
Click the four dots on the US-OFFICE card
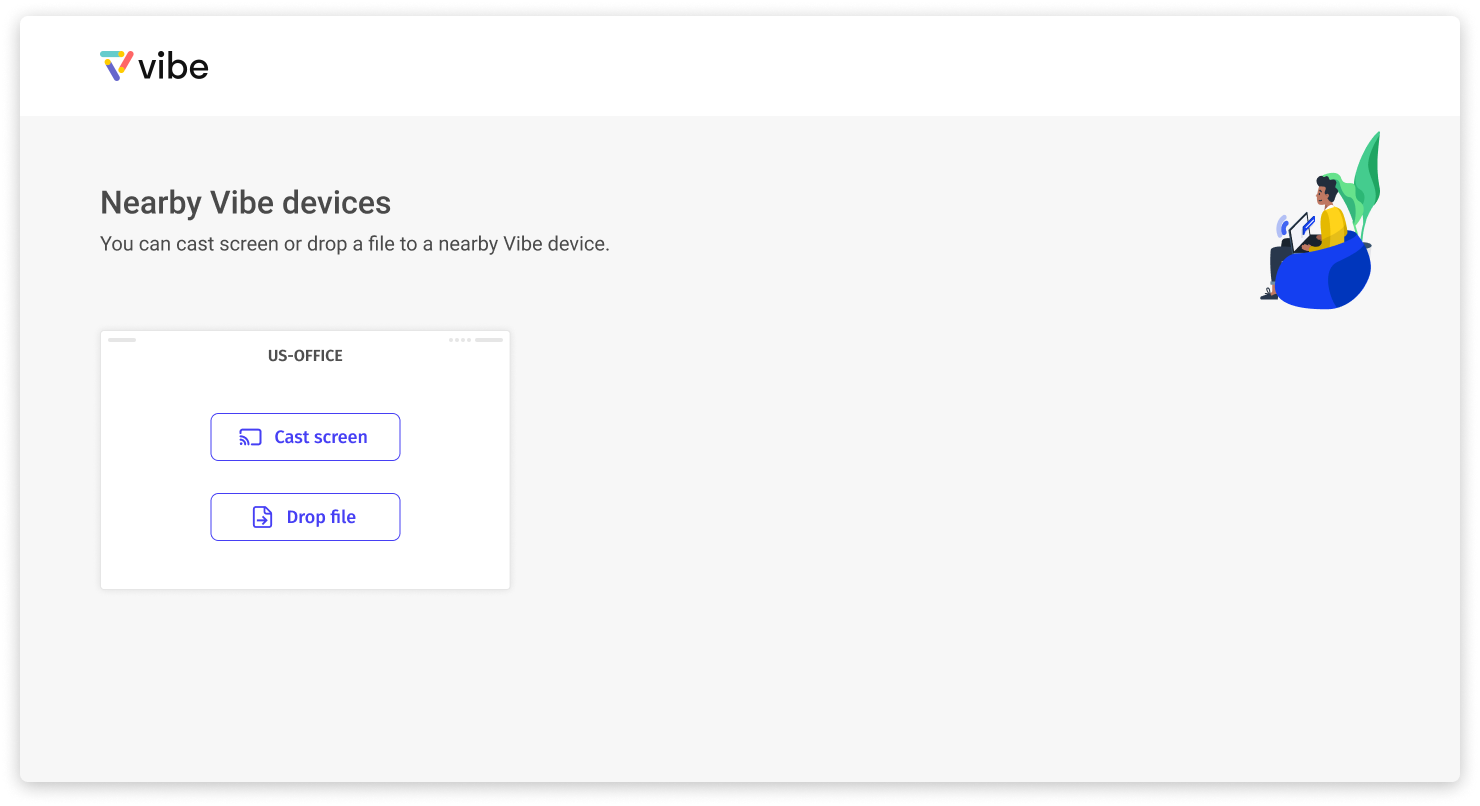pyautogui.click(x=459, y=340)
